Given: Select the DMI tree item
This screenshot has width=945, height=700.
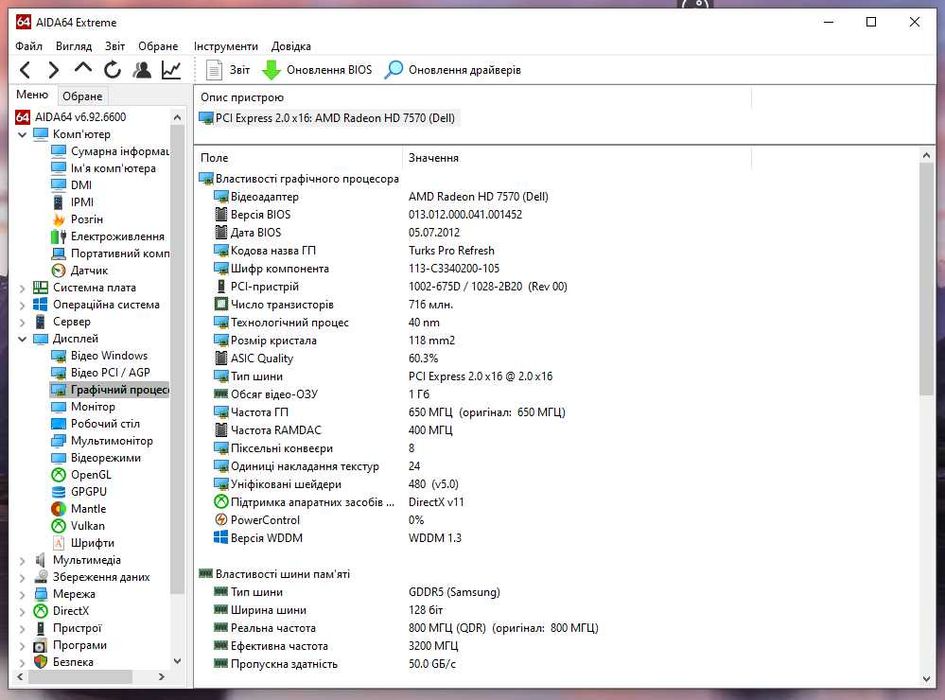Looking at the screenshot, I should (72, 185).
